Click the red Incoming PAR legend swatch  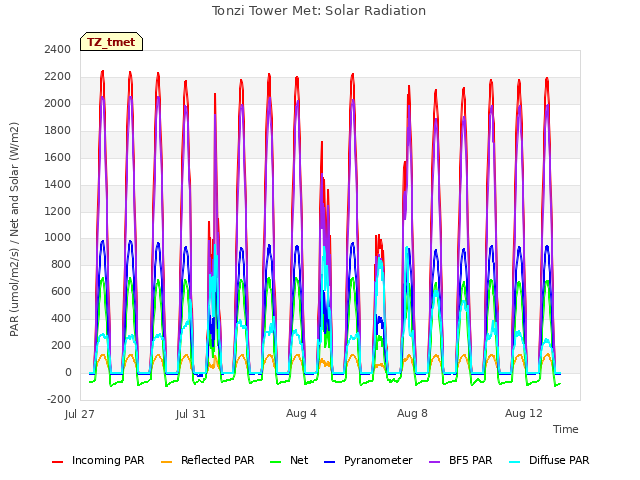click(x=58, y=462)
